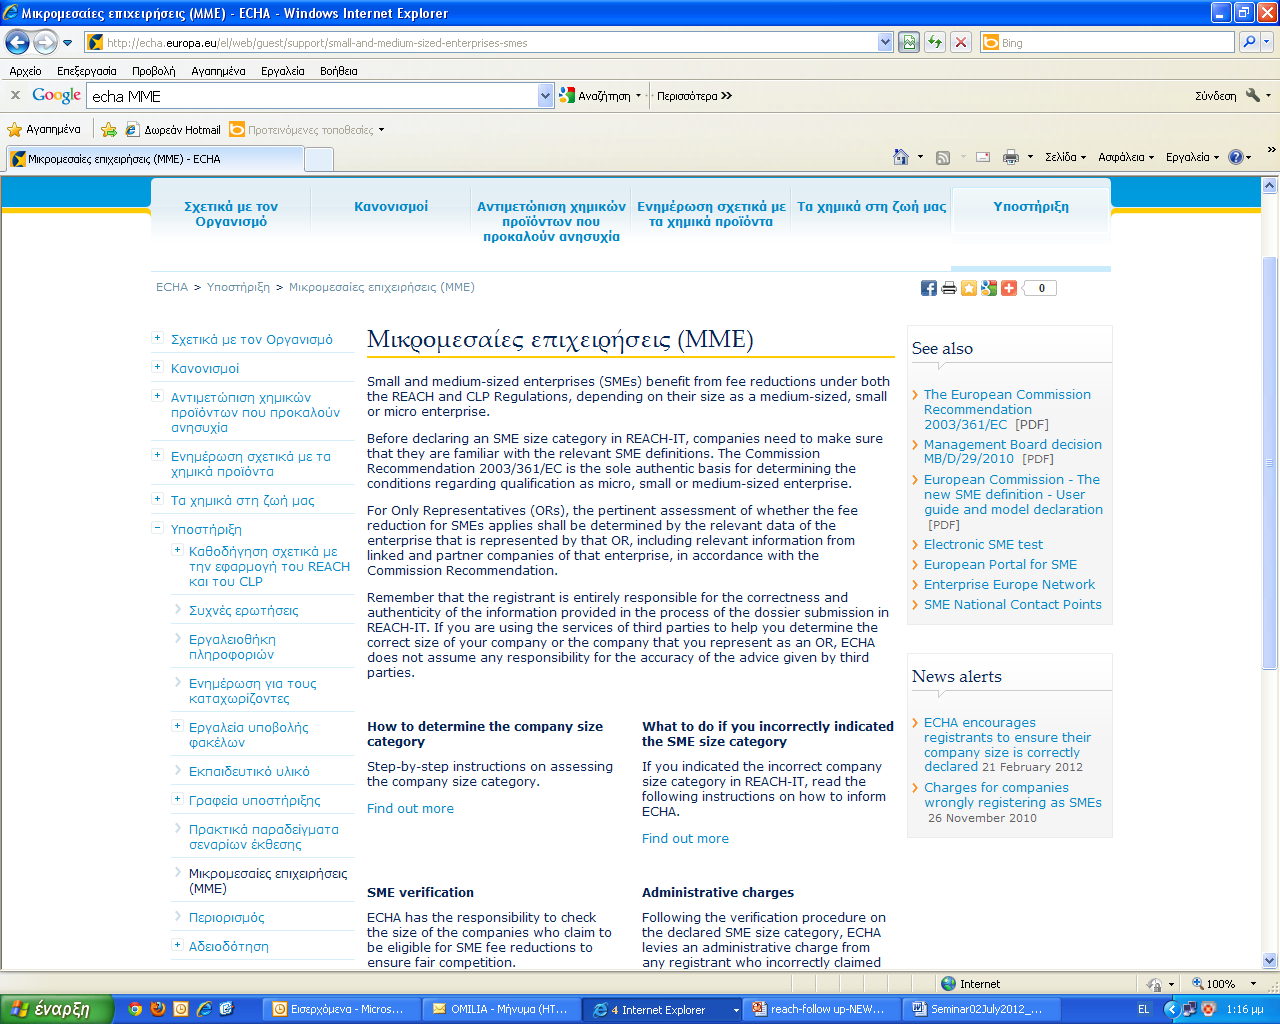Click the Stop loading red X icon
Screen dimensions: 1280x1024
[x=961, y=42]
